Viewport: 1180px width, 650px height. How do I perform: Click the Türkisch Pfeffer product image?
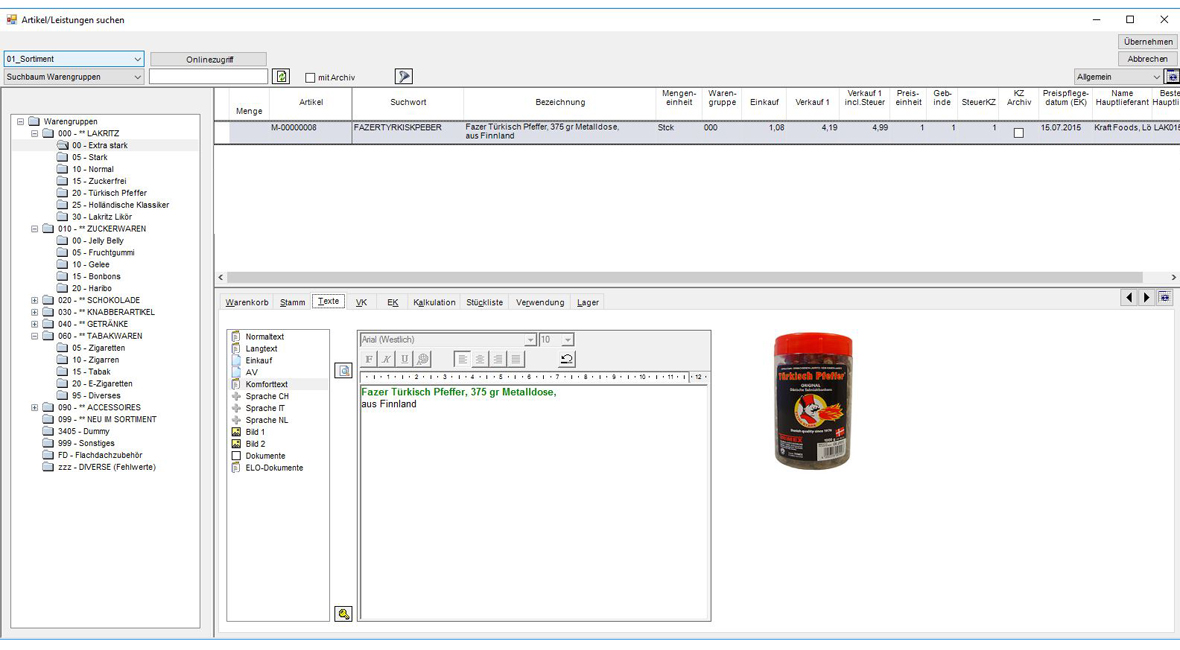click(813, 401)
